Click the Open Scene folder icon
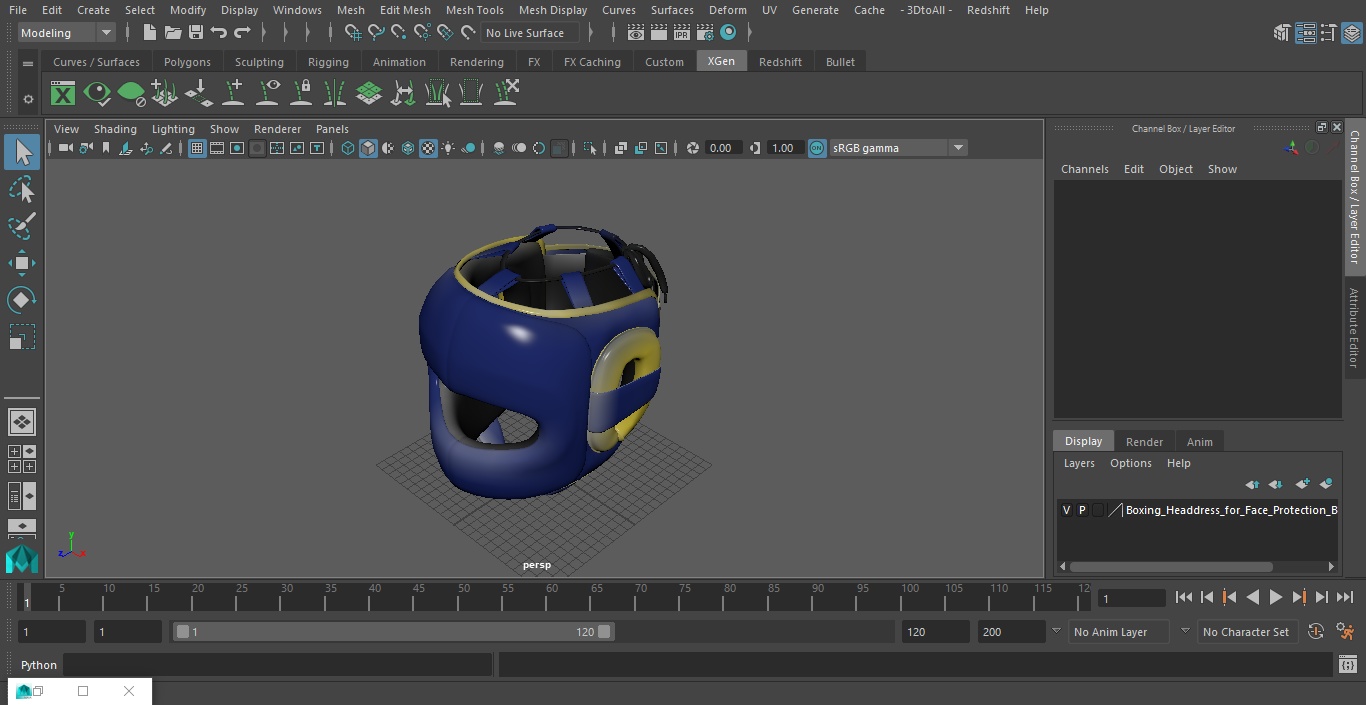Image resolution: width=1366 pixels, height=705 pixels. [x=173, y=33]
